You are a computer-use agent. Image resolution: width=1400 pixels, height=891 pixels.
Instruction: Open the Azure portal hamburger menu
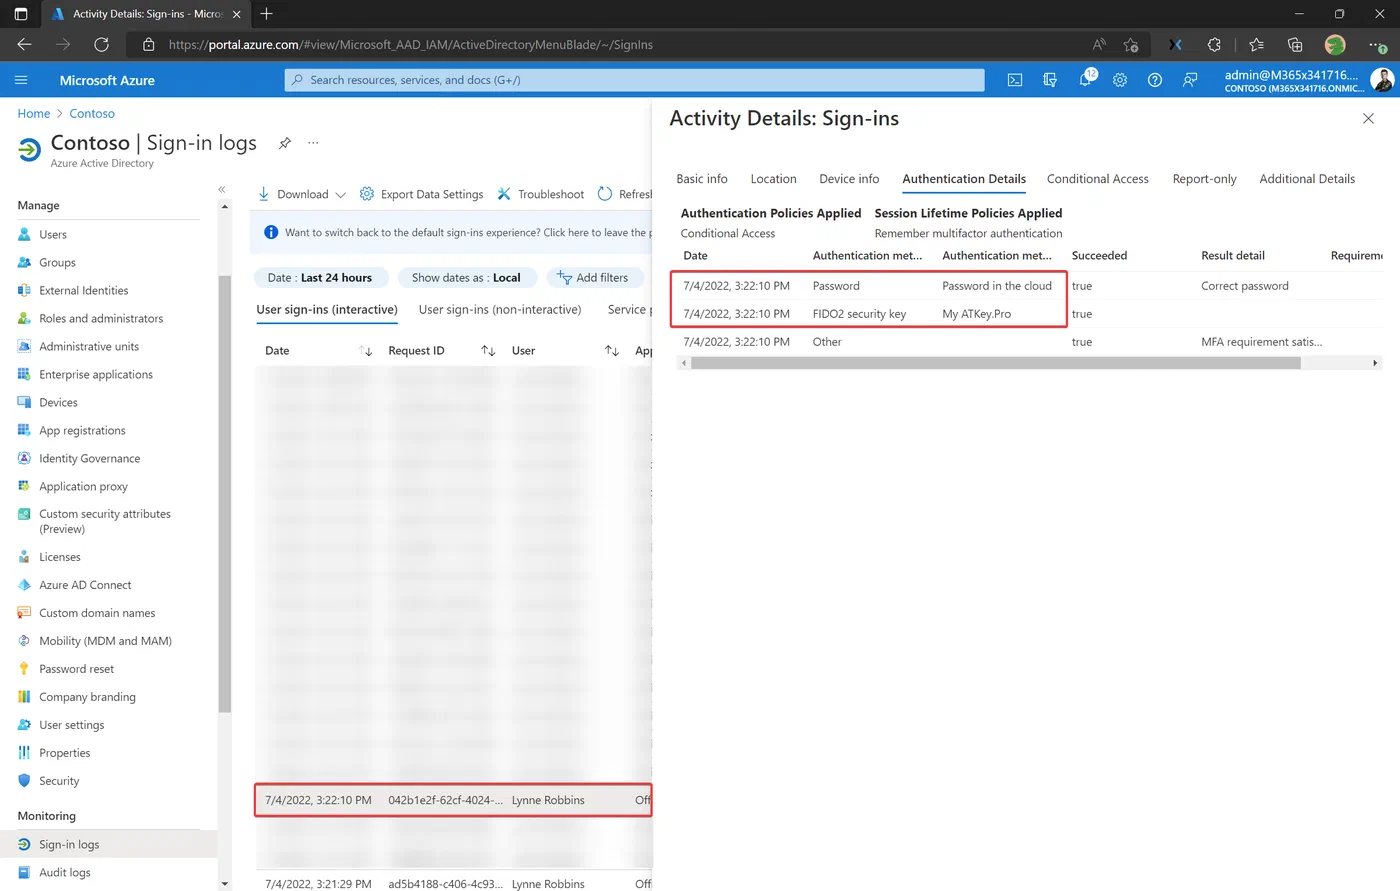click(x=21, y=80)
